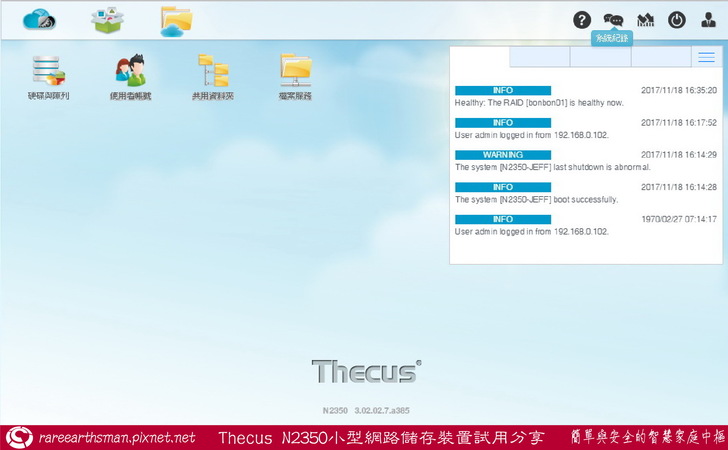Expand the log panel hamburger menu

706,57
